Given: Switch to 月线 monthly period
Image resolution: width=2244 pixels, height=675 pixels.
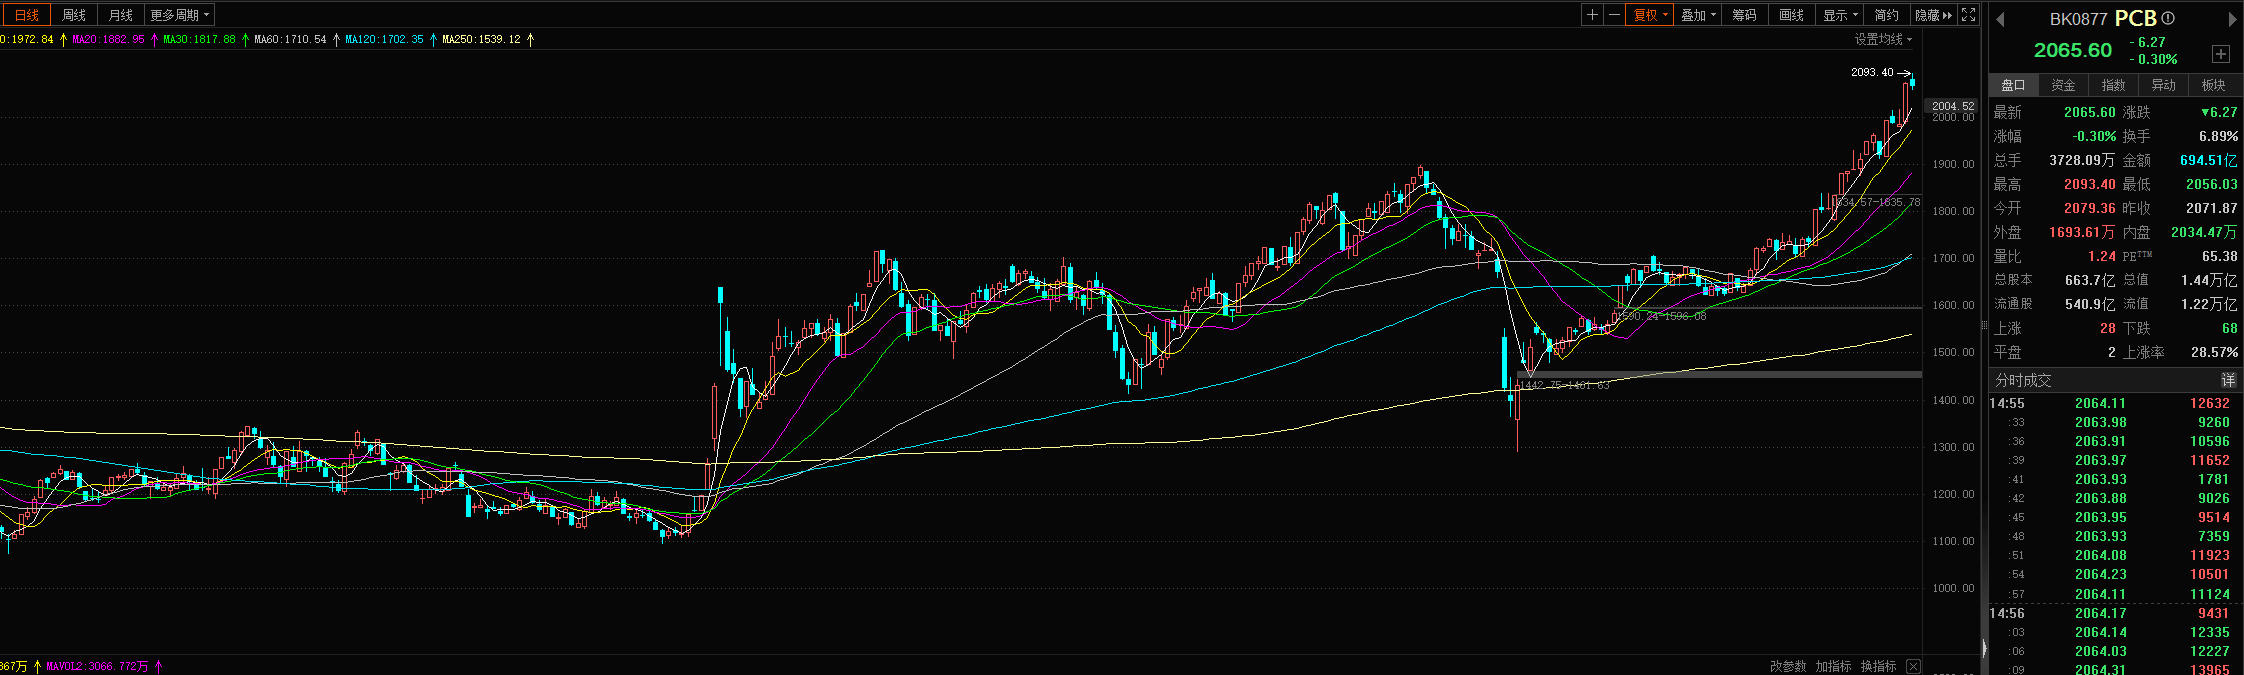Looking at the screenshot, I should (121, 15).
